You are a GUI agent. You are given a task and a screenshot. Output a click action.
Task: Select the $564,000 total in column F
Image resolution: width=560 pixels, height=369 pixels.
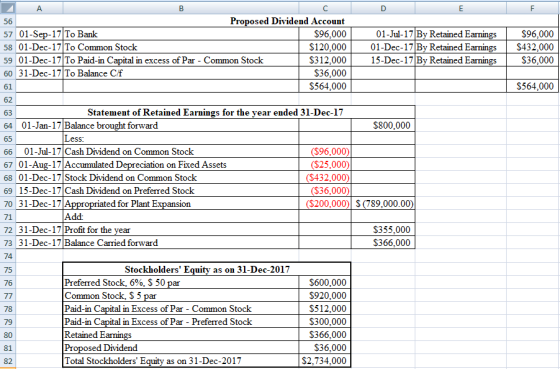point(532,86)
